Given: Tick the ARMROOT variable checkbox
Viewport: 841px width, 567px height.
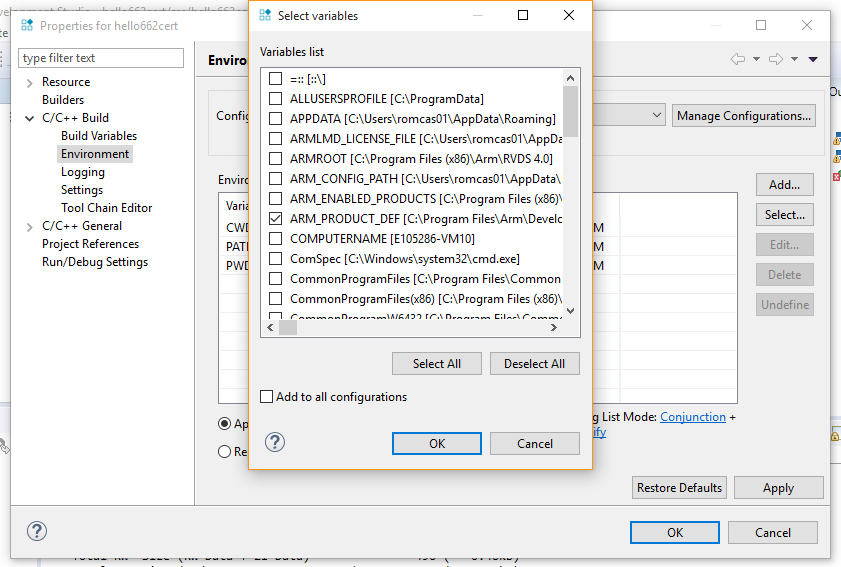Looking at the screenshot, I should pyautogui.click(x=275, y=159).
